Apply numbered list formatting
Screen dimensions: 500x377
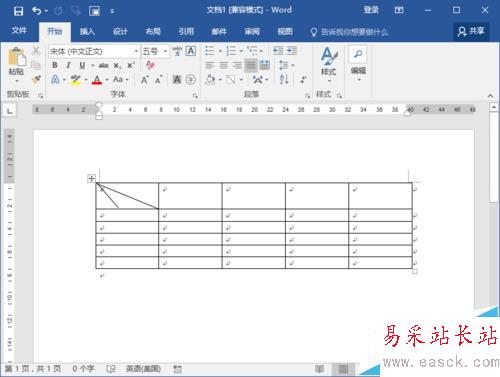tap(231, 51)
